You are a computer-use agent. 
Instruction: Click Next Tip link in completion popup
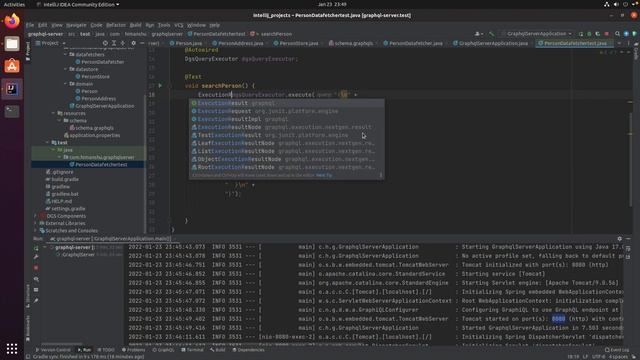tap(324, 175)
